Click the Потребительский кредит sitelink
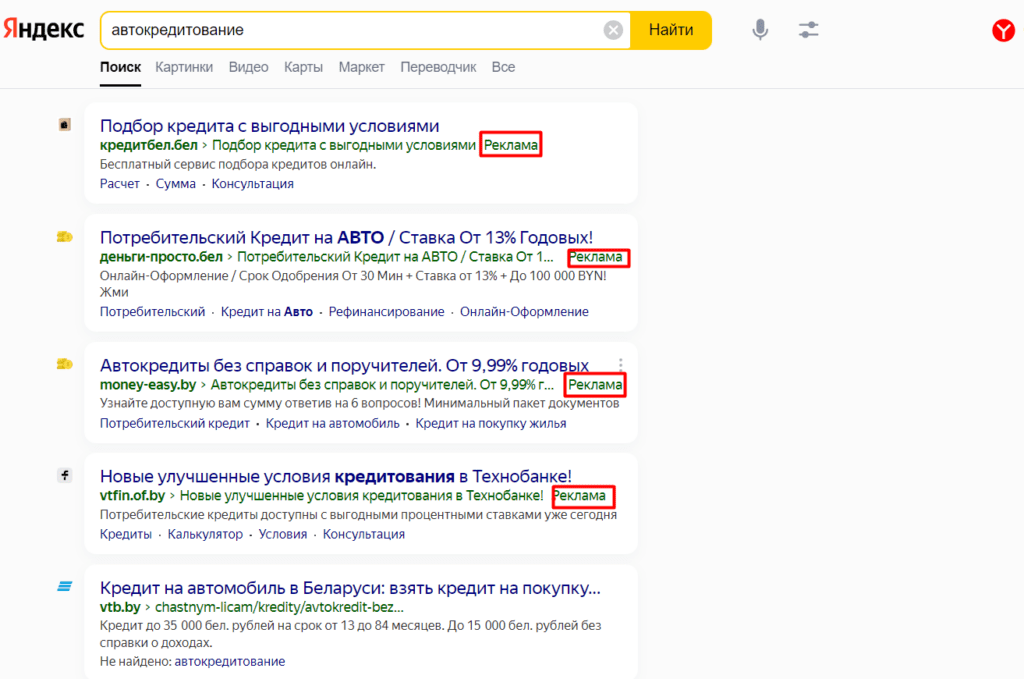The height and width of the screenshot is (679, 1024). (x=174, y=423)
